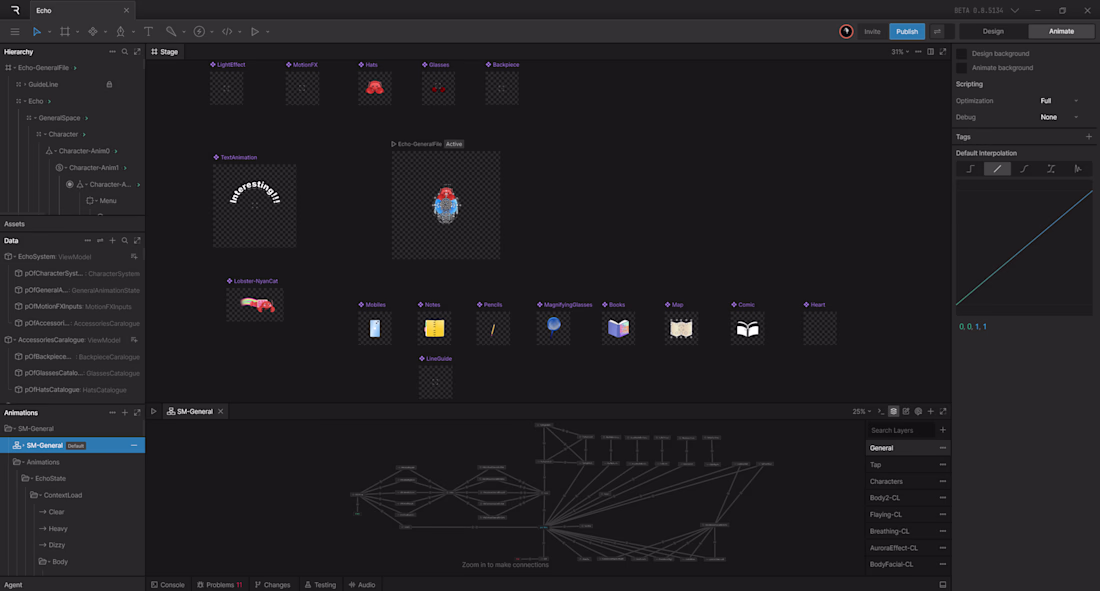The image size is (1100, 591).
Task: Expand the Stage to fullscreen
Action: click(x=943, y=52)
